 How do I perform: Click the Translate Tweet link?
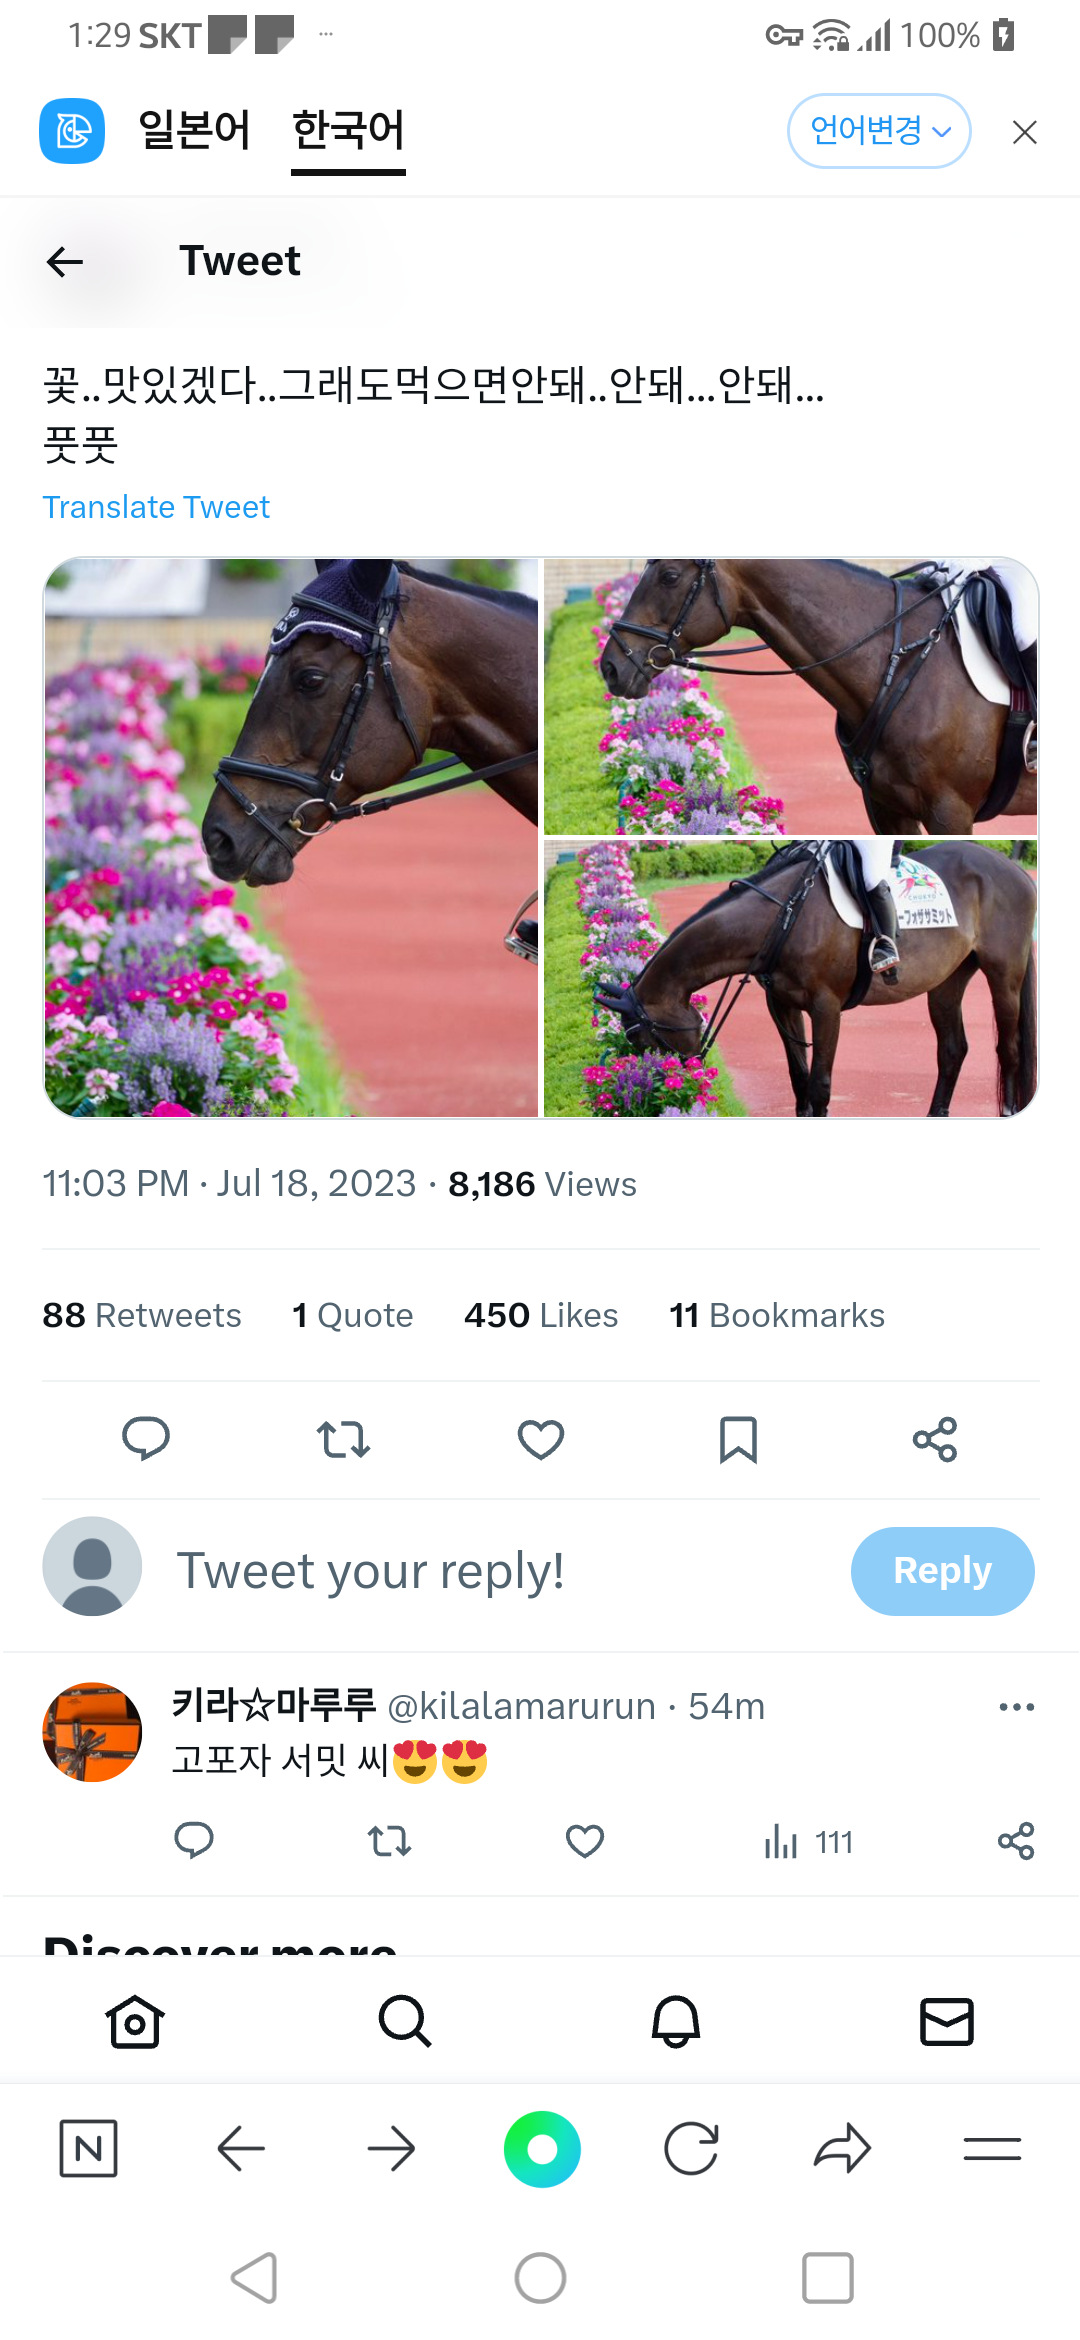[156, 507]
